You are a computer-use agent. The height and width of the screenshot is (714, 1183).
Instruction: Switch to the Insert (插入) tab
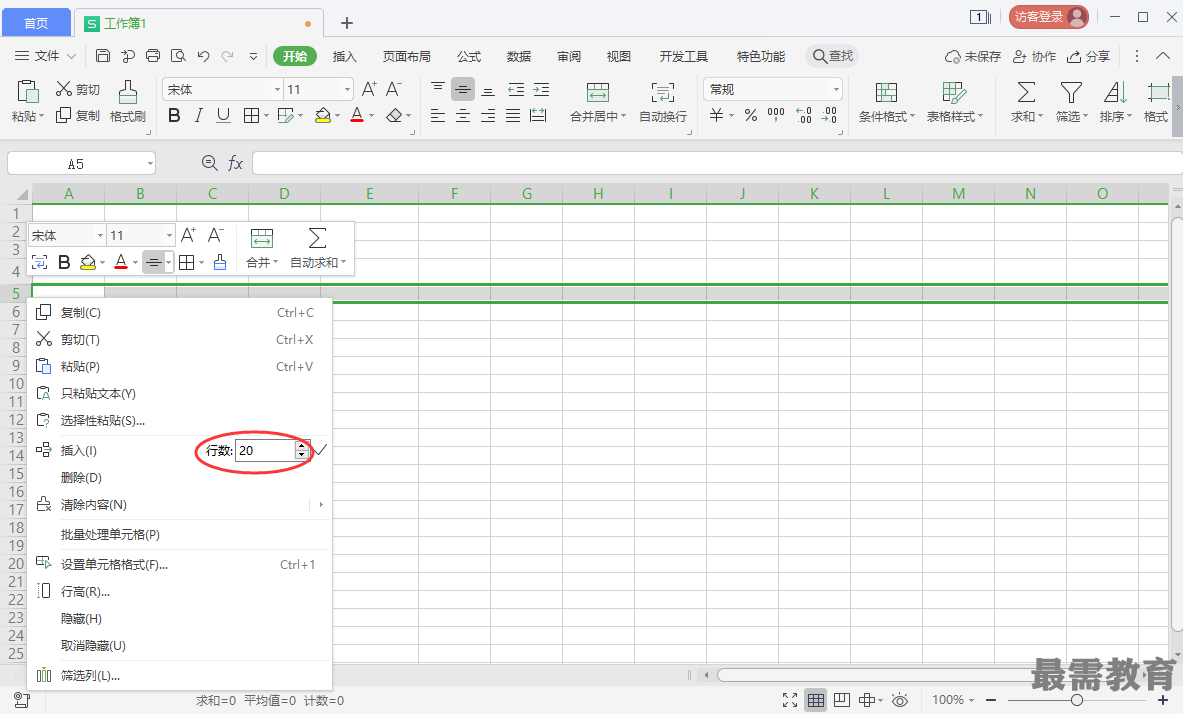click(x=344, y=56)
